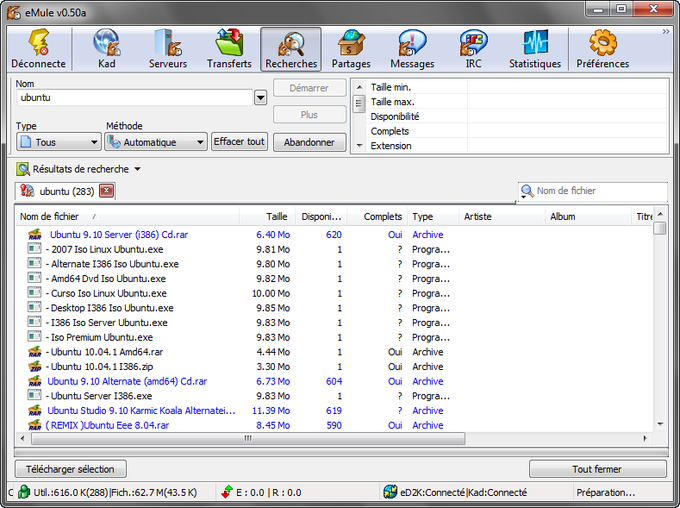Sort by Nom de fichier column
Image resolution: width=680 pixels, height=508 pixels.
point(128,216)
